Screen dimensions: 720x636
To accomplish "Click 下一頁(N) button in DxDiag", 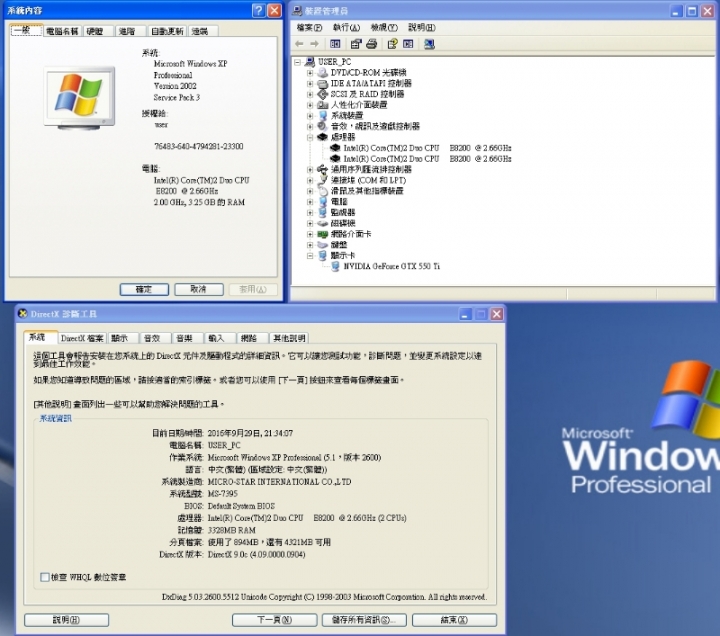I will click(x=274, y=620).
